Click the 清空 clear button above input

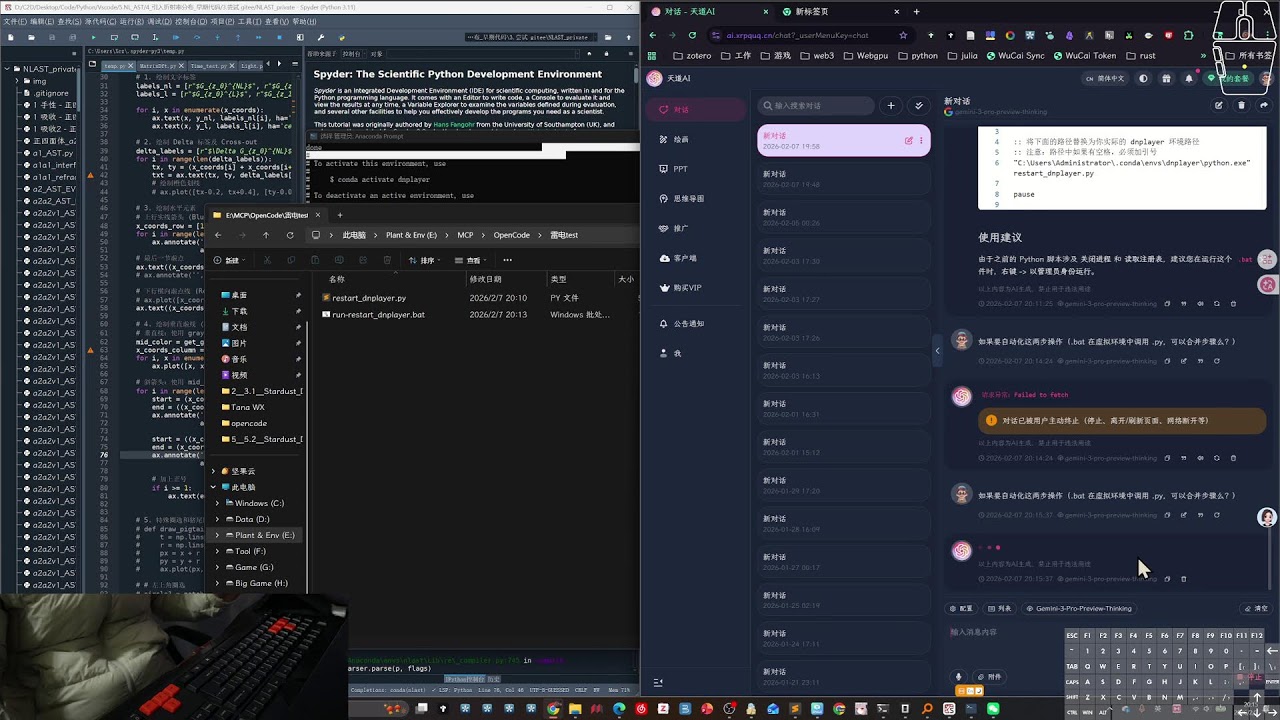1256,608
